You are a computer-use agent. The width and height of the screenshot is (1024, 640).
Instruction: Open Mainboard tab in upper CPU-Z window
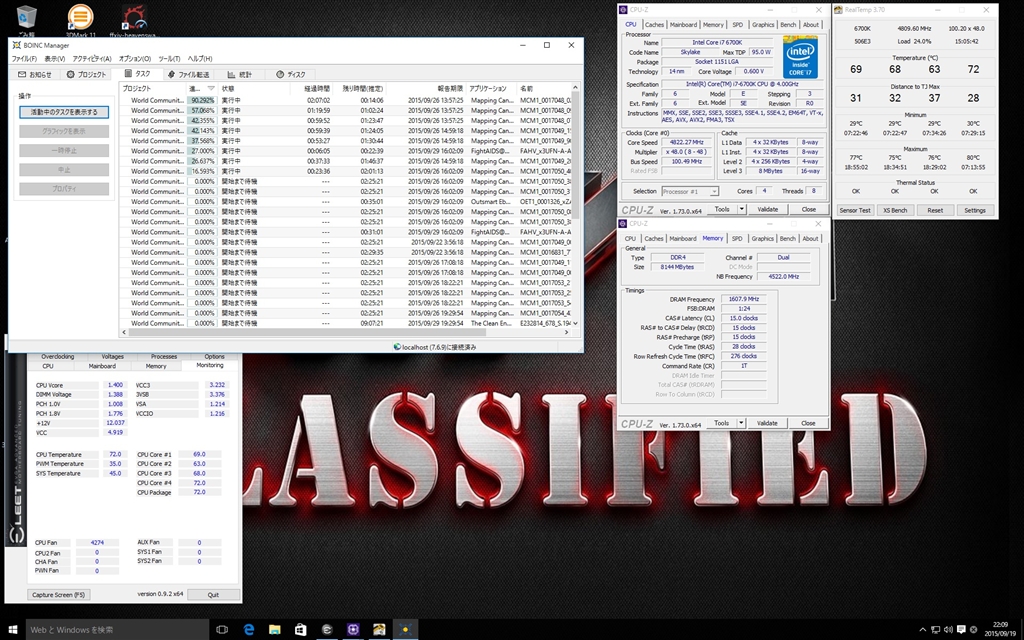[x=683, y=25]
